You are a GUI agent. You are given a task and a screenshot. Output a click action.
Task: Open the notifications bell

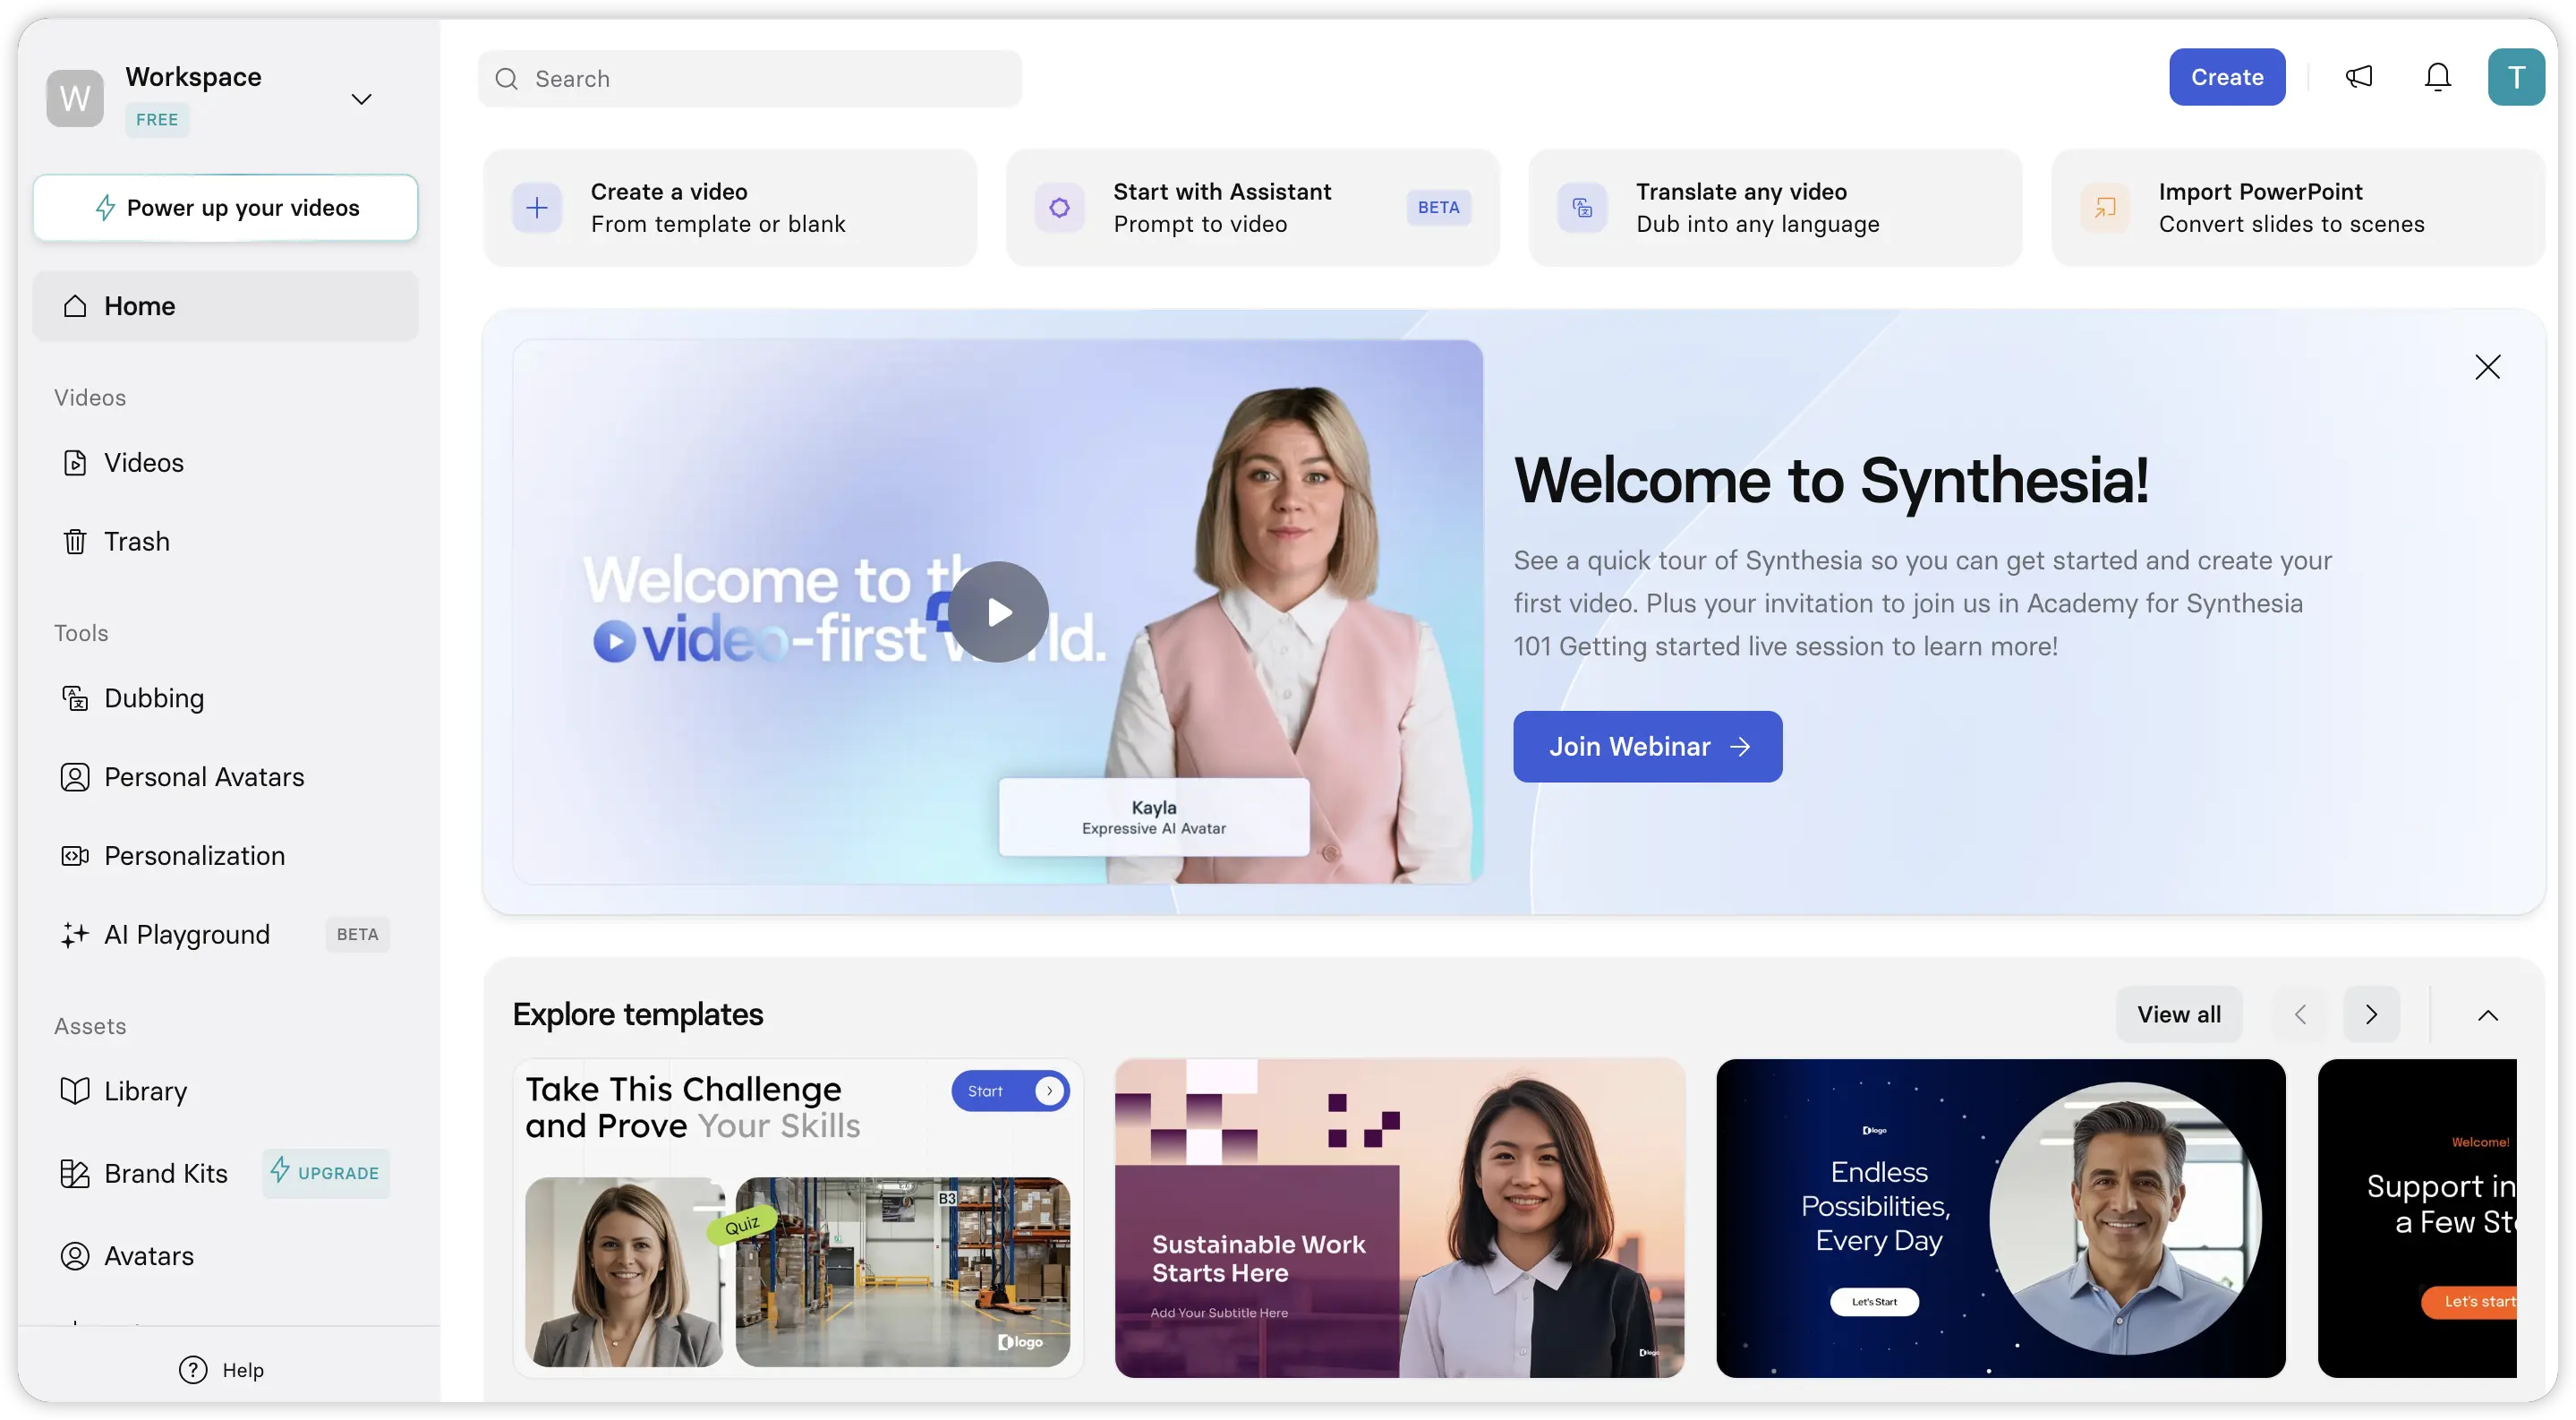(2438, 77)
